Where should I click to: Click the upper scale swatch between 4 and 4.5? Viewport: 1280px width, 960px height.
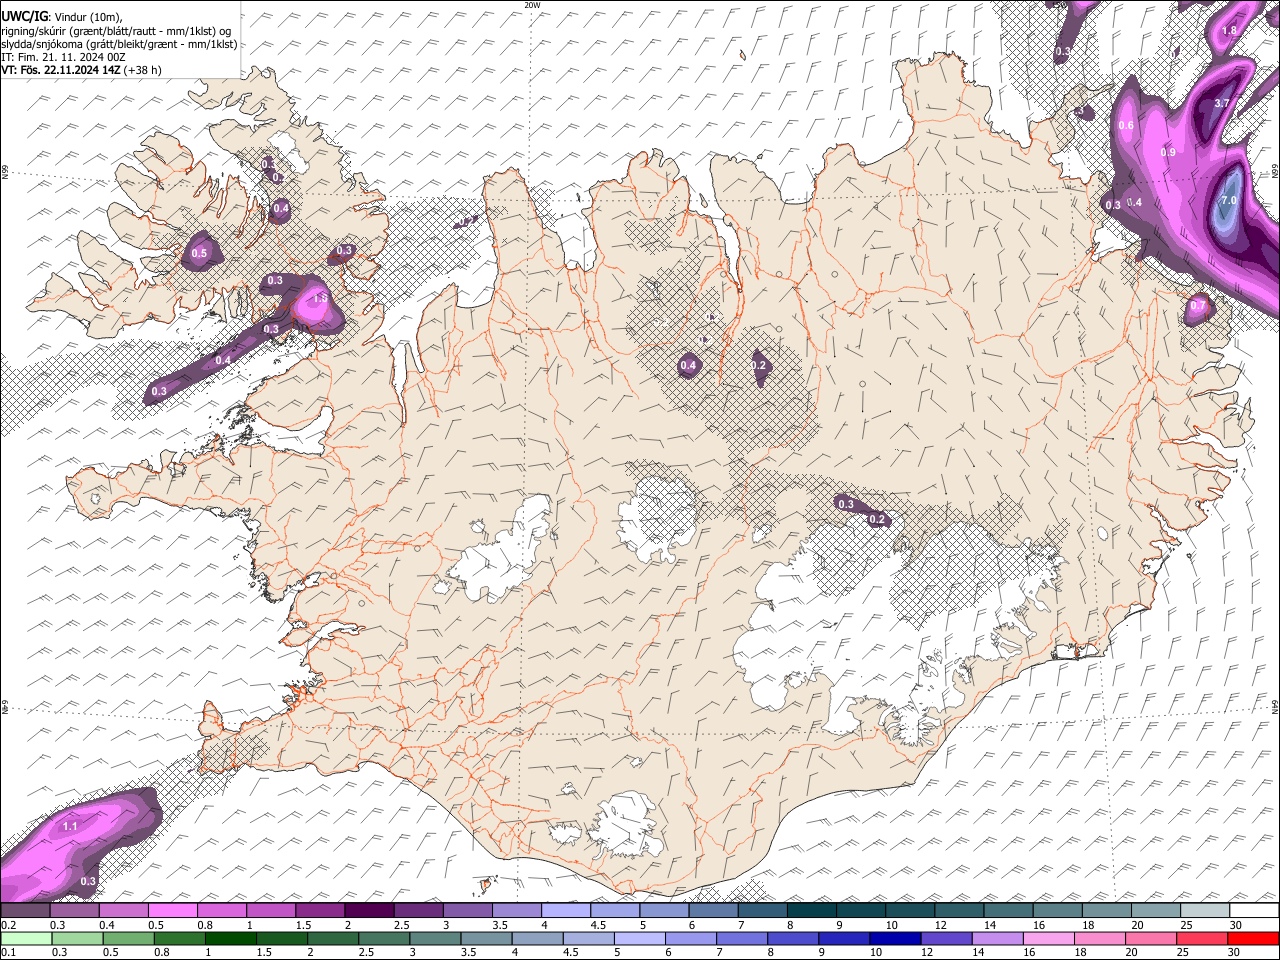(x=565, y=910)
